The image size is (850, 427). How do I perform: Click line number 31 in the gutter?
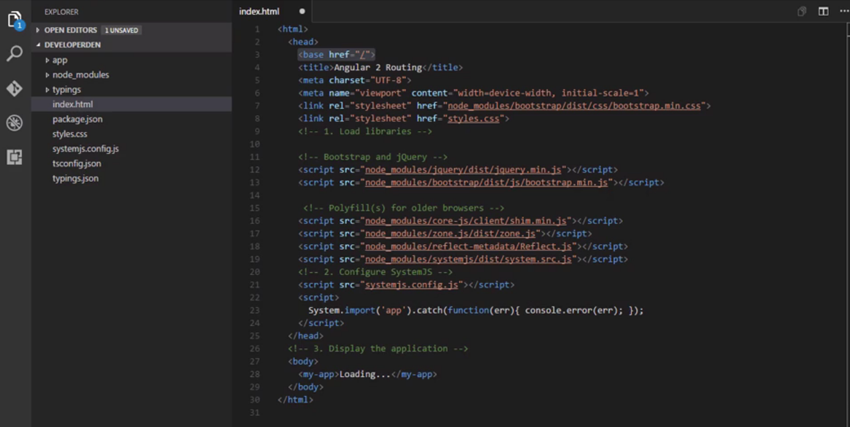(x=254, y=413)
